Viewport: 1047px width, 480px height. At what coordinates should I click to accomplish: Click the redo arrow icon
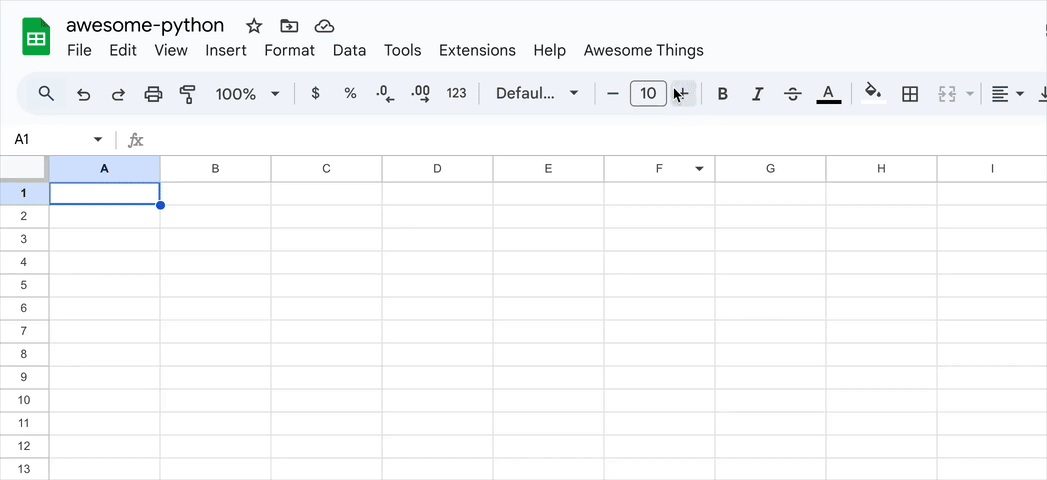[118, 94]
